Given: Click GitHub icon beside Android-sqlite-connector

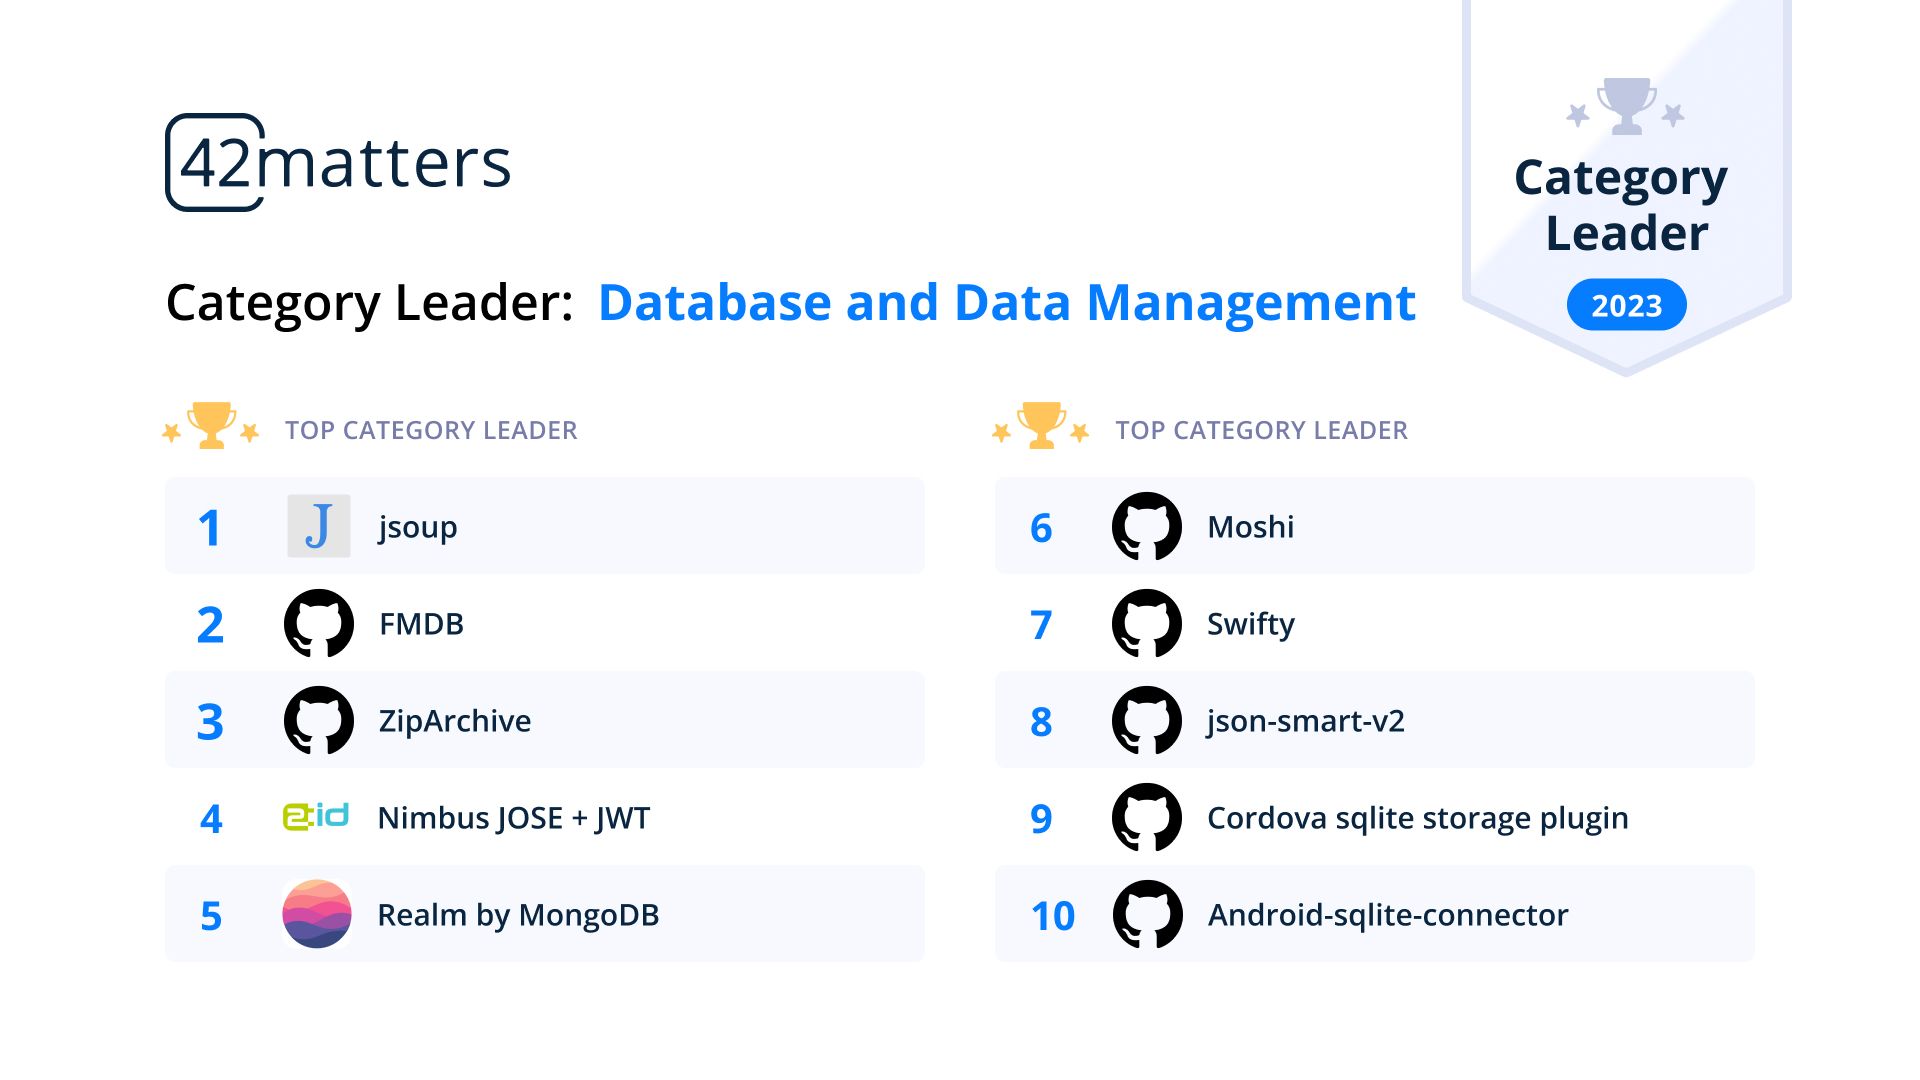Looking at the screenshot, I should click(1146, 914).
